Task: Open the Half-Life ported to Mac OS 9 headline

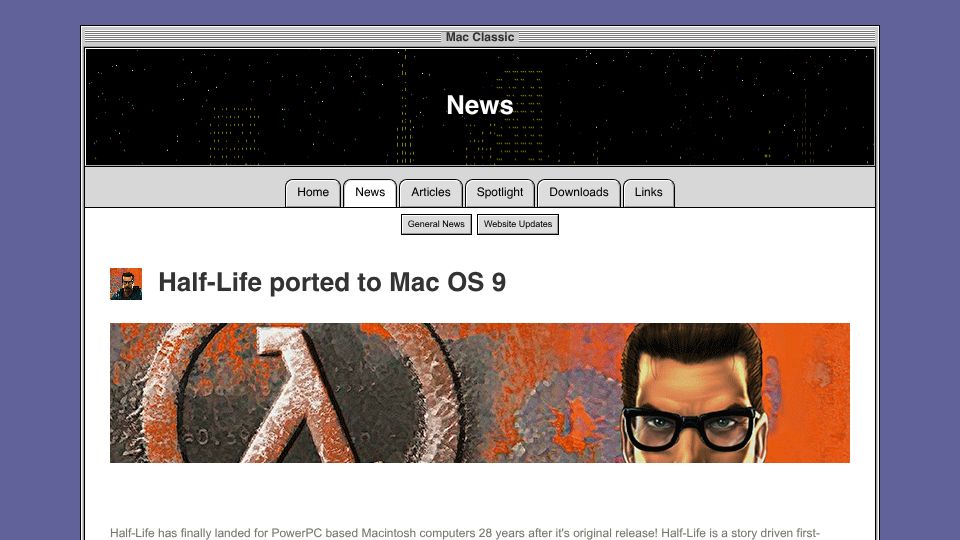Action: pyautogui.click(x=332, y=282)
